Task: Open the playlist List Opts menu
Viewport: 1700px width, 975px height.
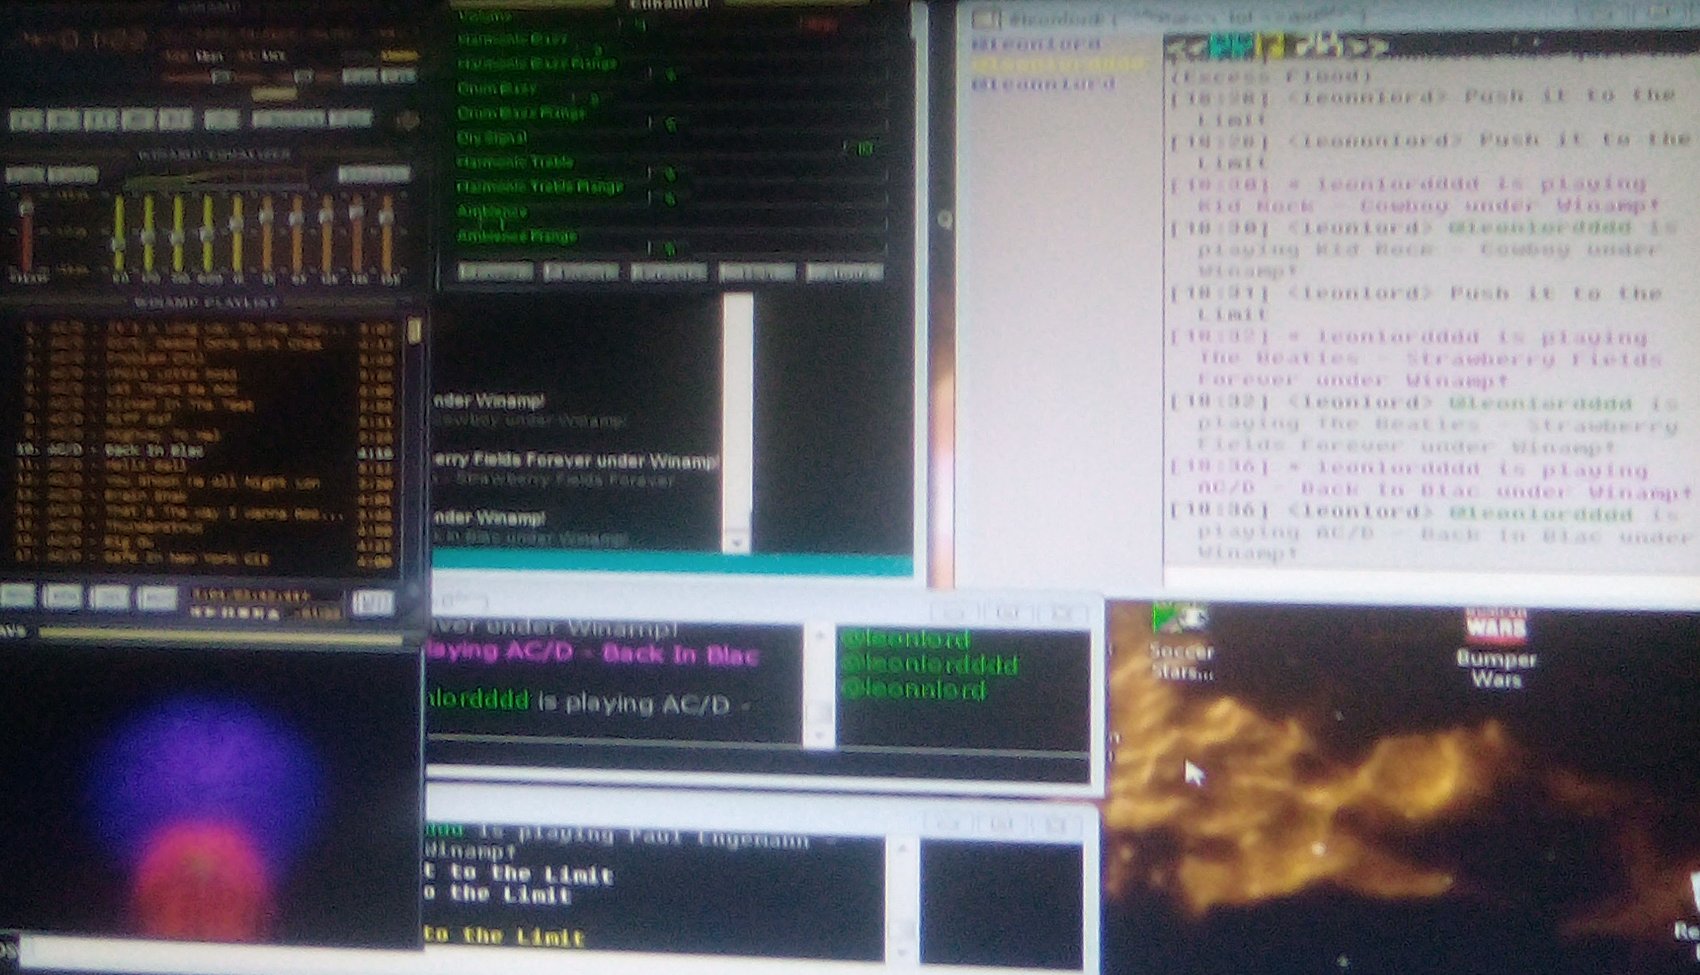Action: [372, 601]
